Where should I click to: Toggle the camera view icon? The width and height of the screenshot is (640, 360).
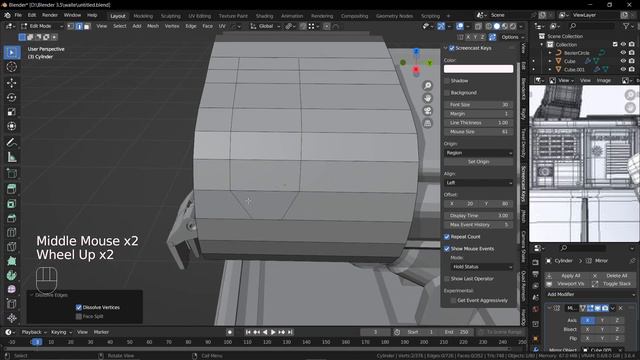point(427,111)
